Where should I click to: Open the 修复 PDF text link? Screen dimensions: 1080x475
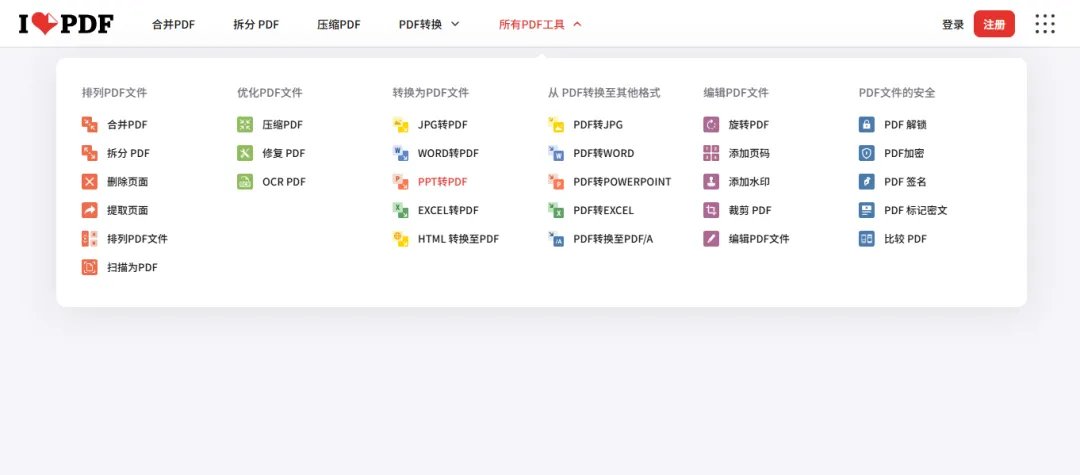pyautogui.click(x=284, y=153)
